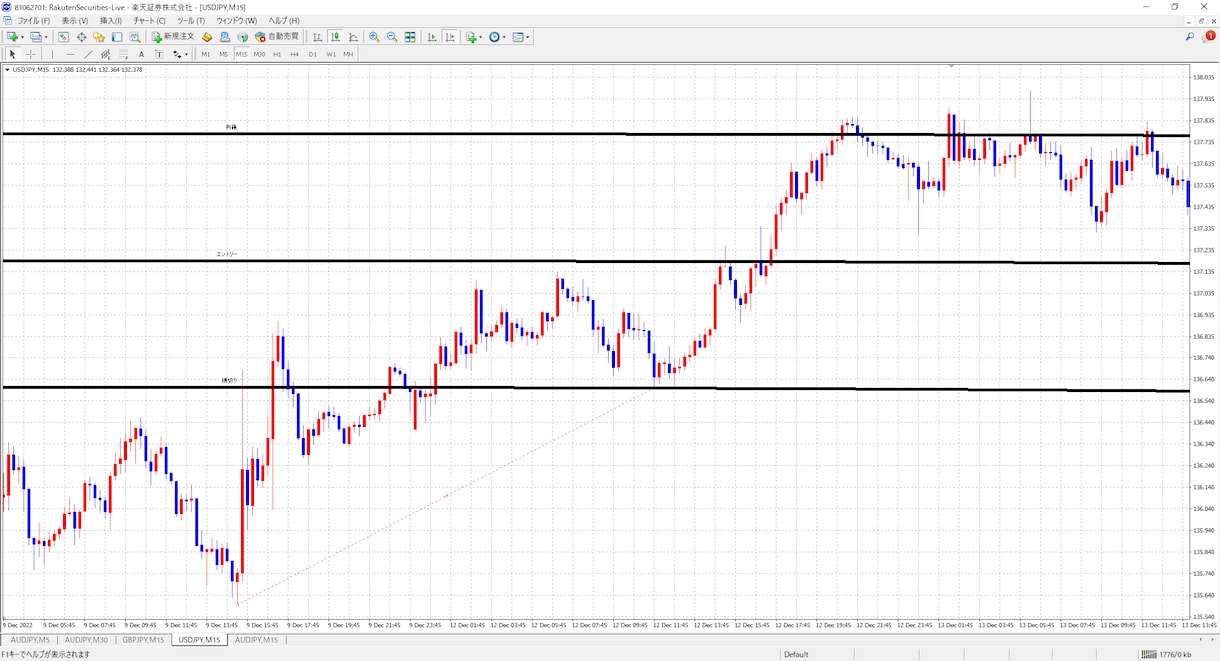Select the trendline drawing tool
This screenshot has height=661, width=1220.
(x=88, y=54)
